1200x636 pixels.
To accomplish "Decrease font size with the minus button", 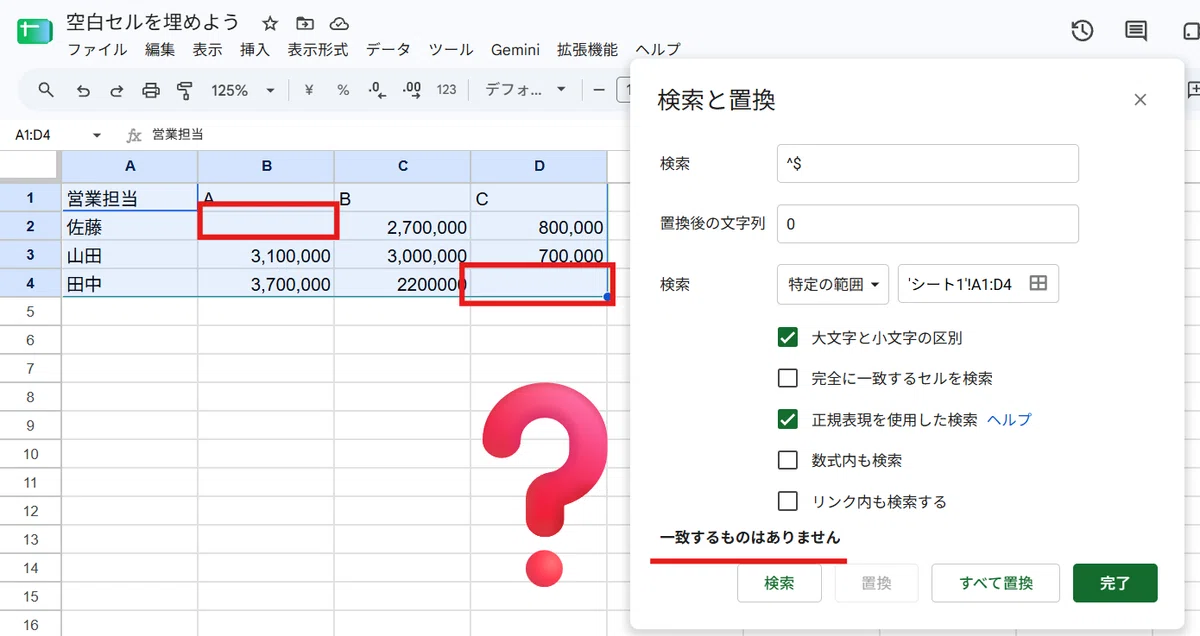I will point(599,90).
